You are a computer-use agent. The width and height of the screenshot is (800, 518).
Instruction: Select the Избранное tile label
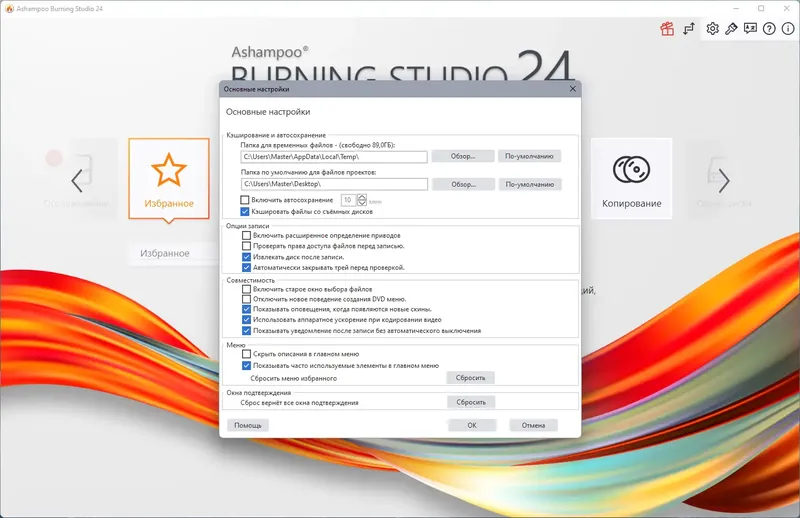click(169, 203)
